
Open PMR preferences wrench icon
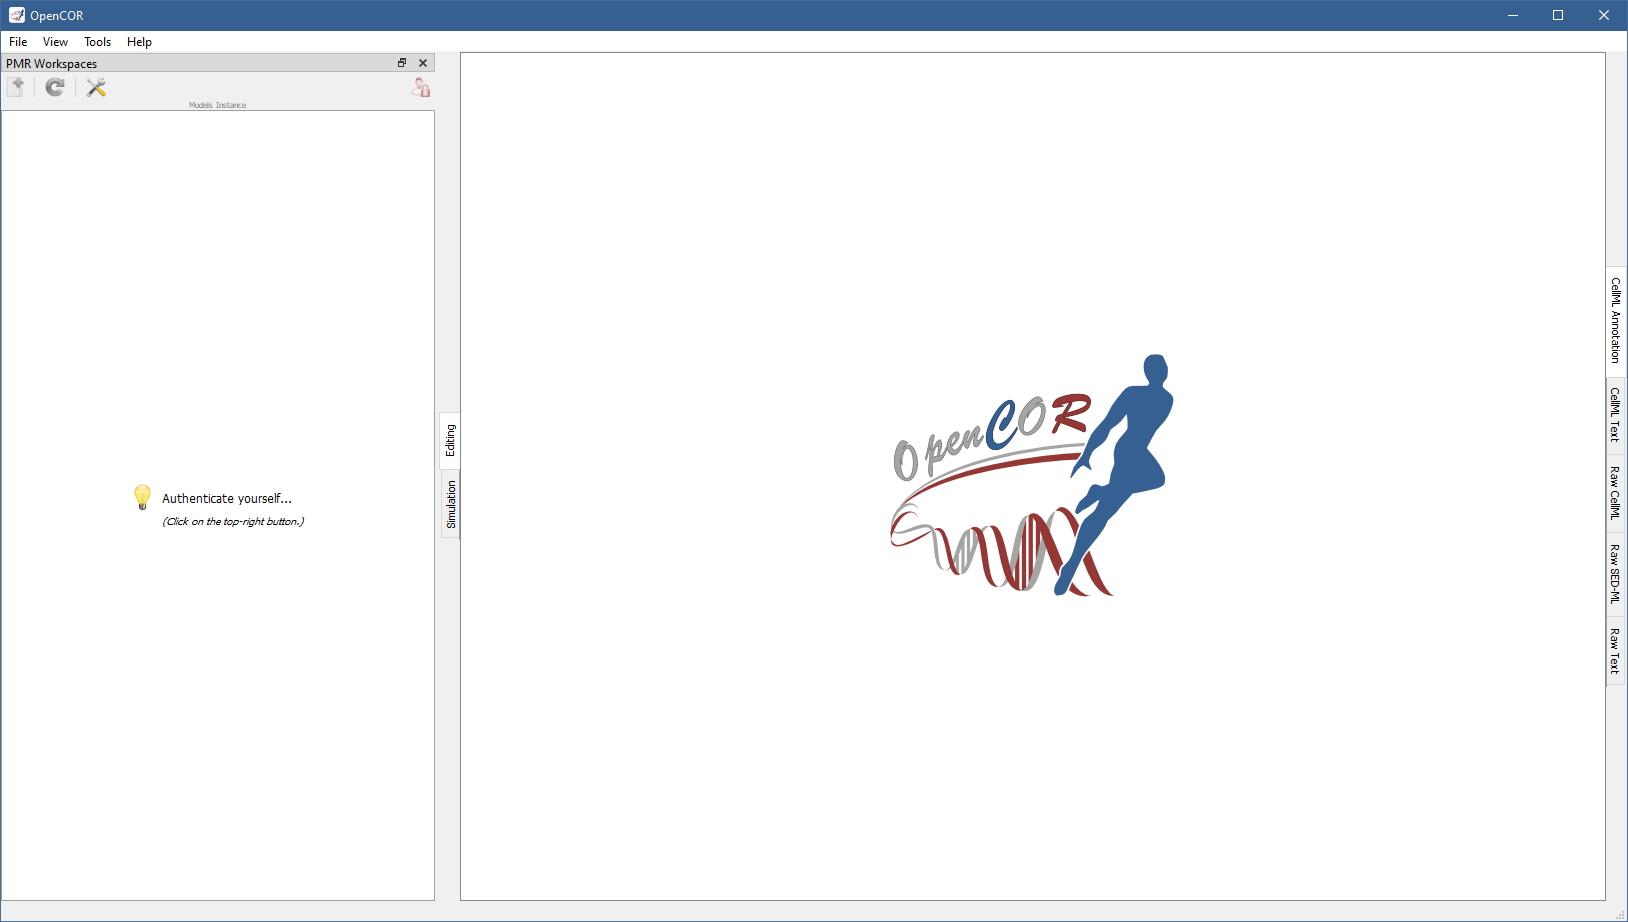tap(96, 87)
